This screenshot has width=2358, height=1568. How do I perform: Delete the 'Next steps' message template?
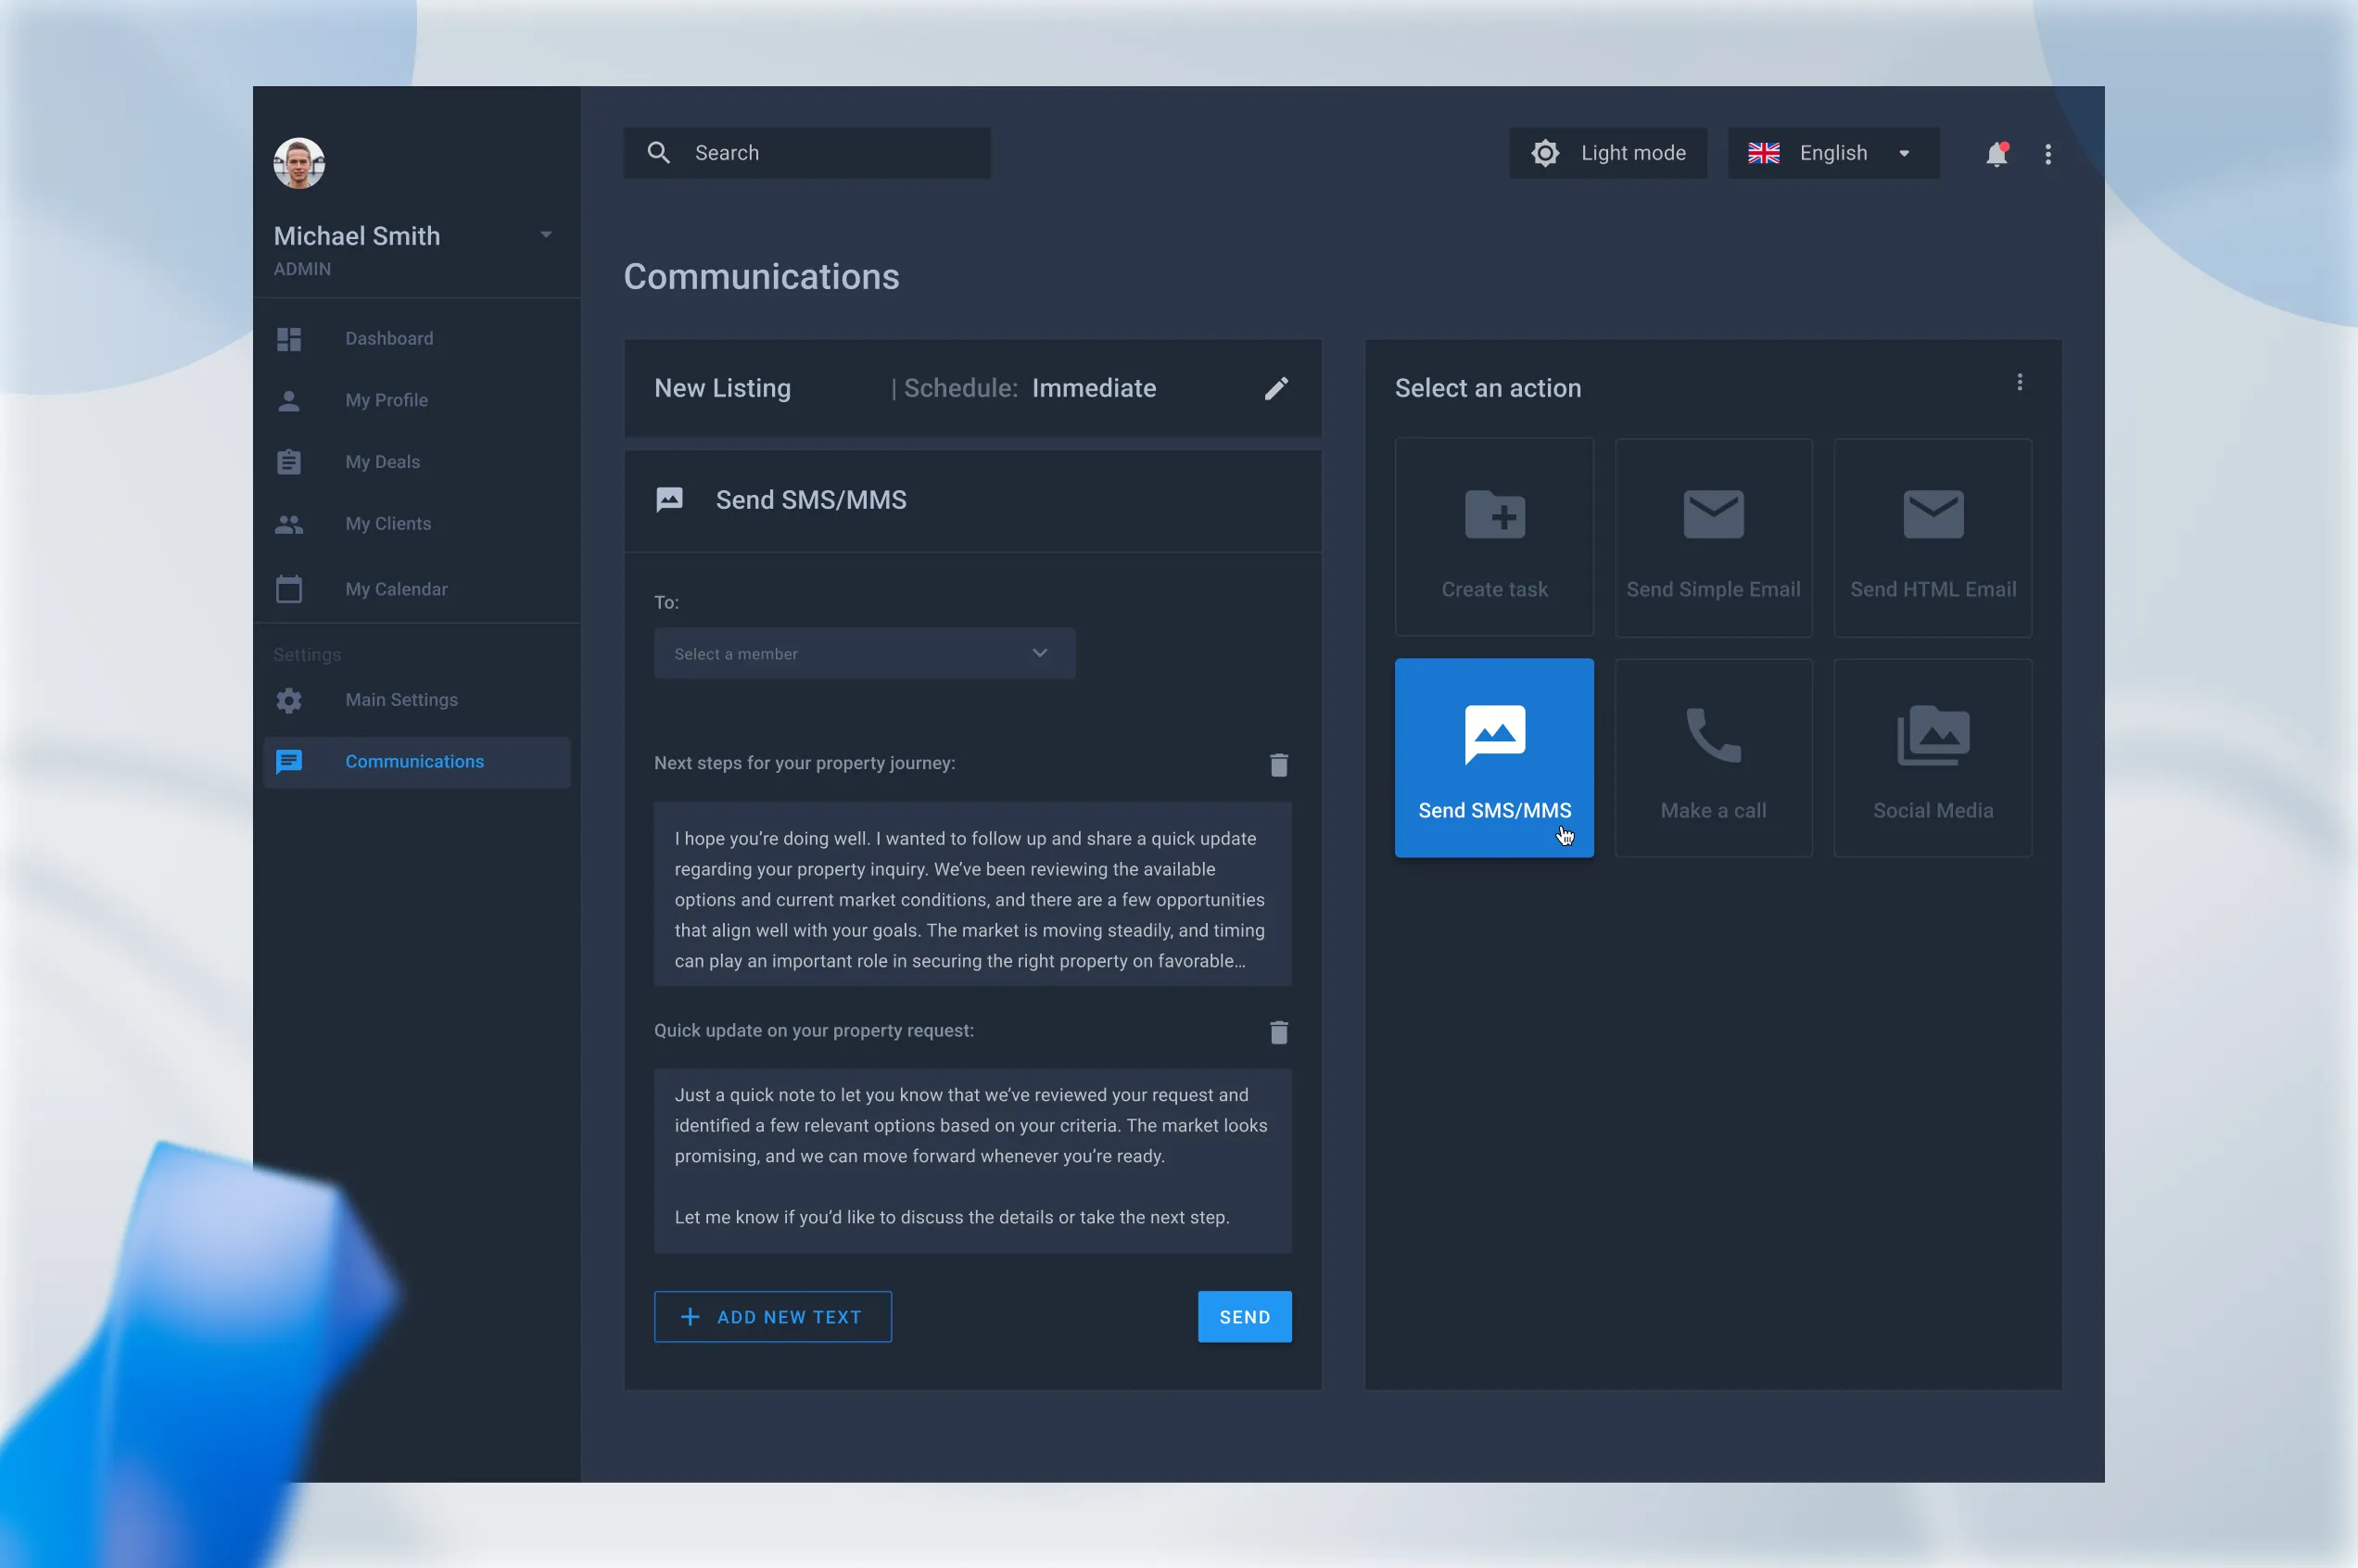coord(1278,765)
